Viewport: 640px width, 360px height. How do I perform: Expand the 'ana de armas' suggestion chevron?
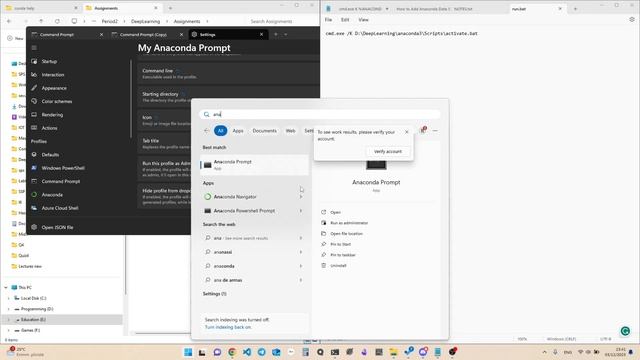tap(301, 280)
